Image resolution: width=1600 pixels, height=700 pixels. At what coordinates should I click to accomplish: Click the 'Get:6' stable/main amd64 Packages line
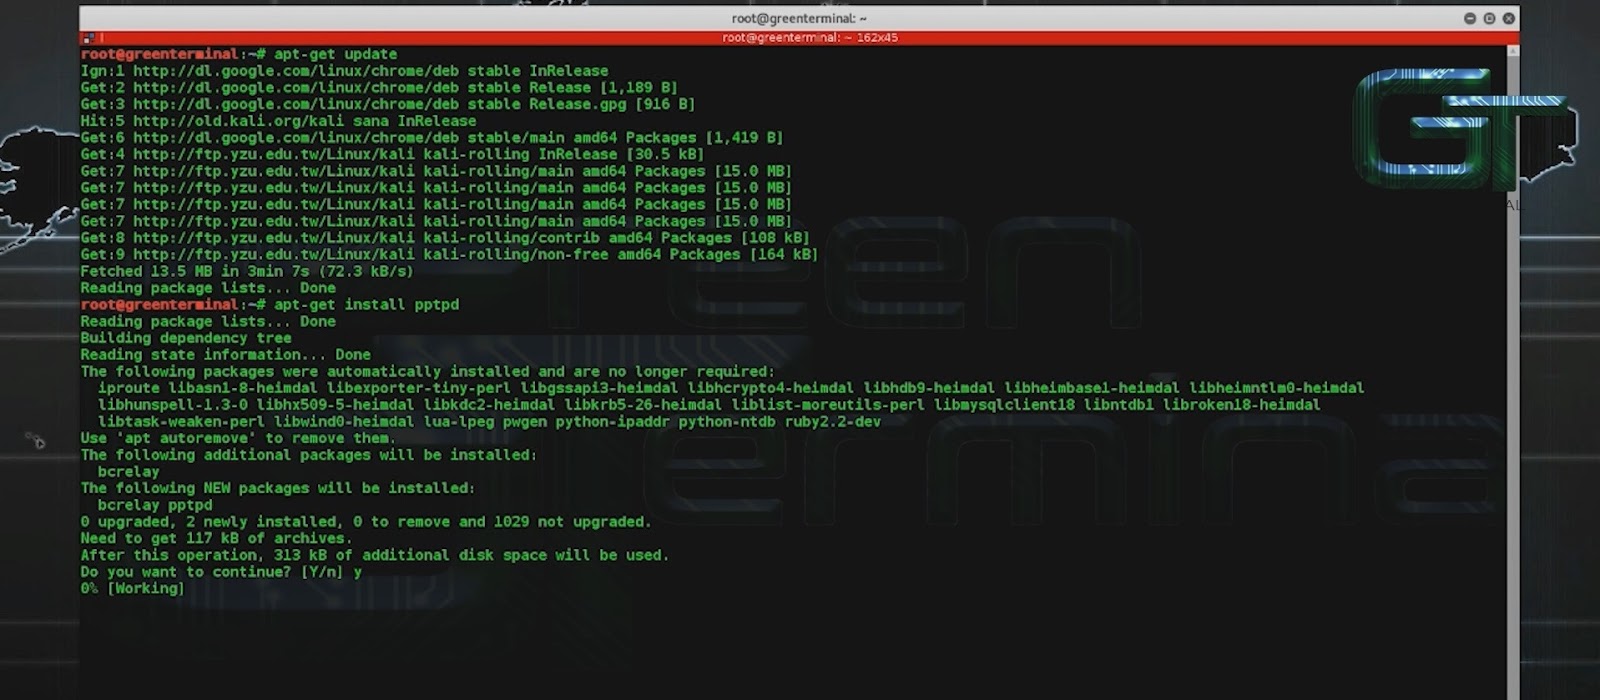[432, 138]
